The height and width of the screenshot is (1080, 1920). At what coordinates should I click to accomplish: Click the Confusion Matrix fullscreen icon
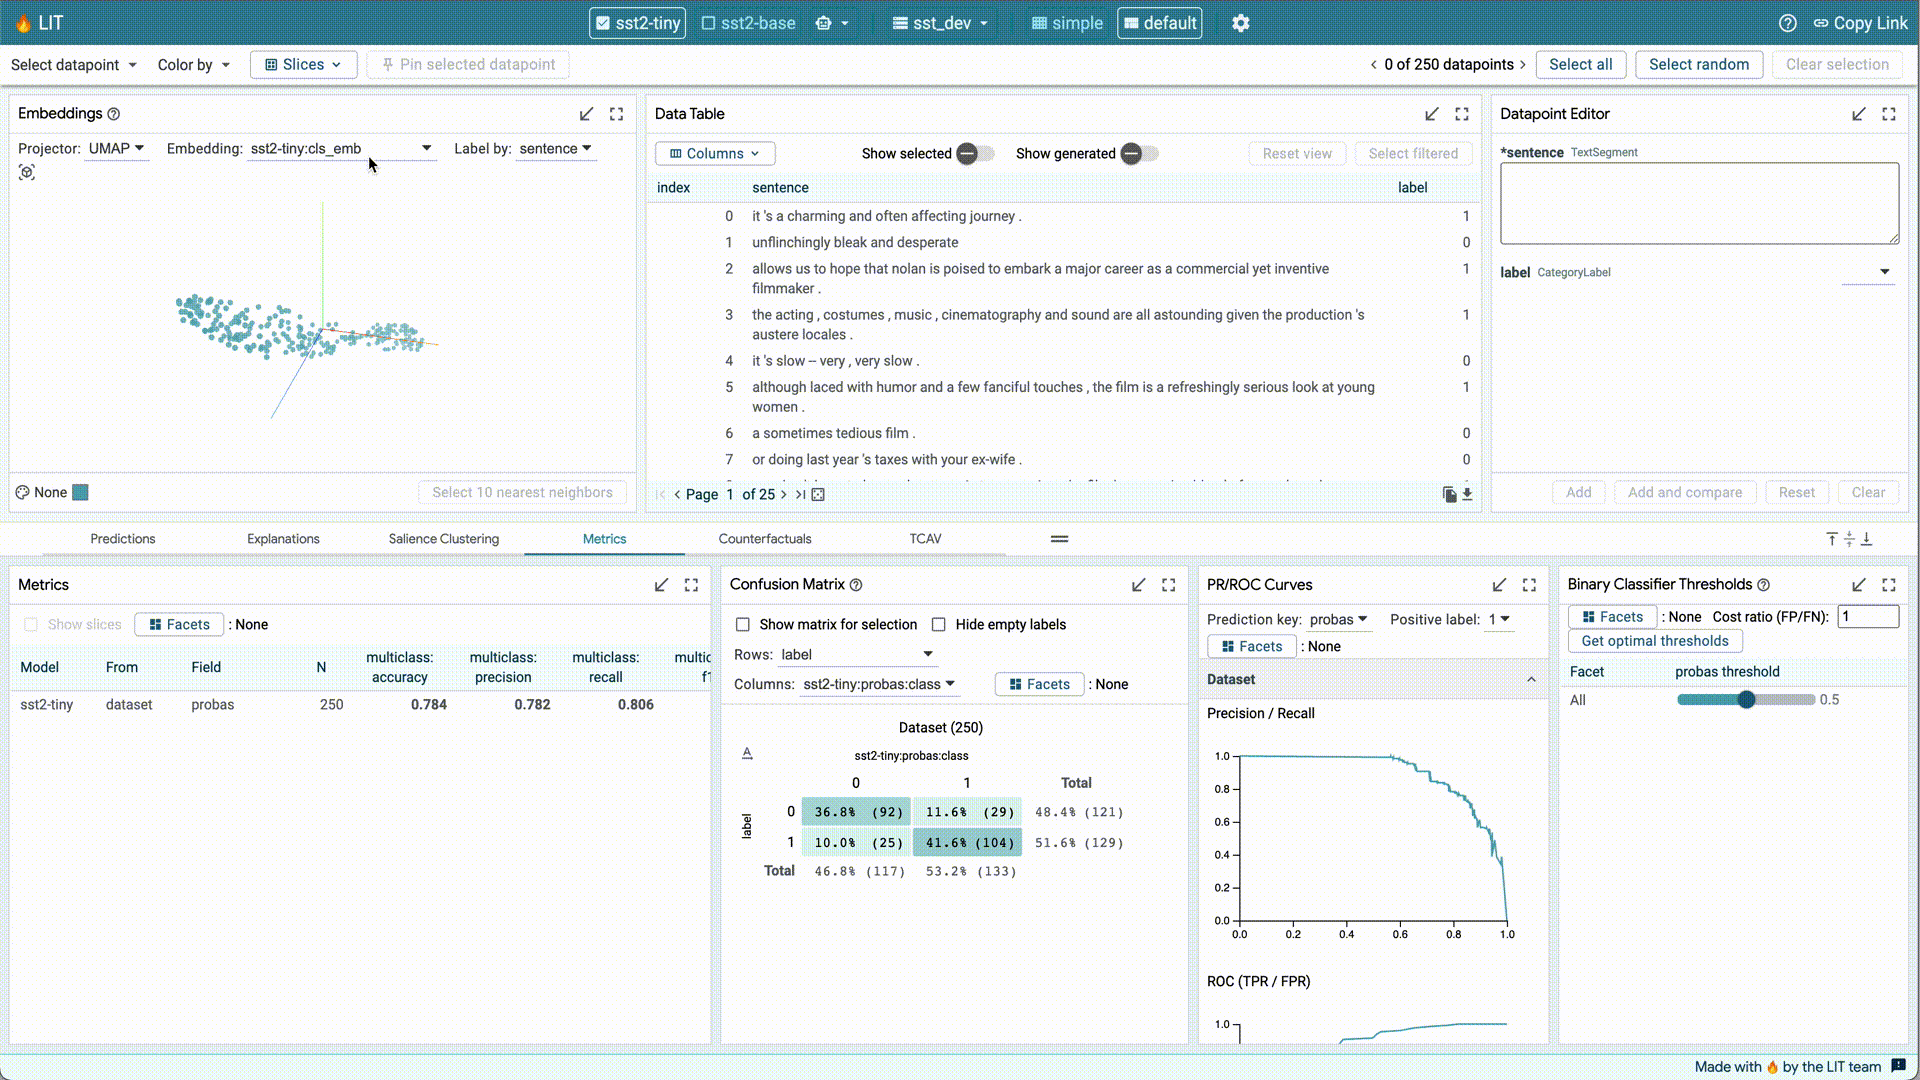point(1168,583)
